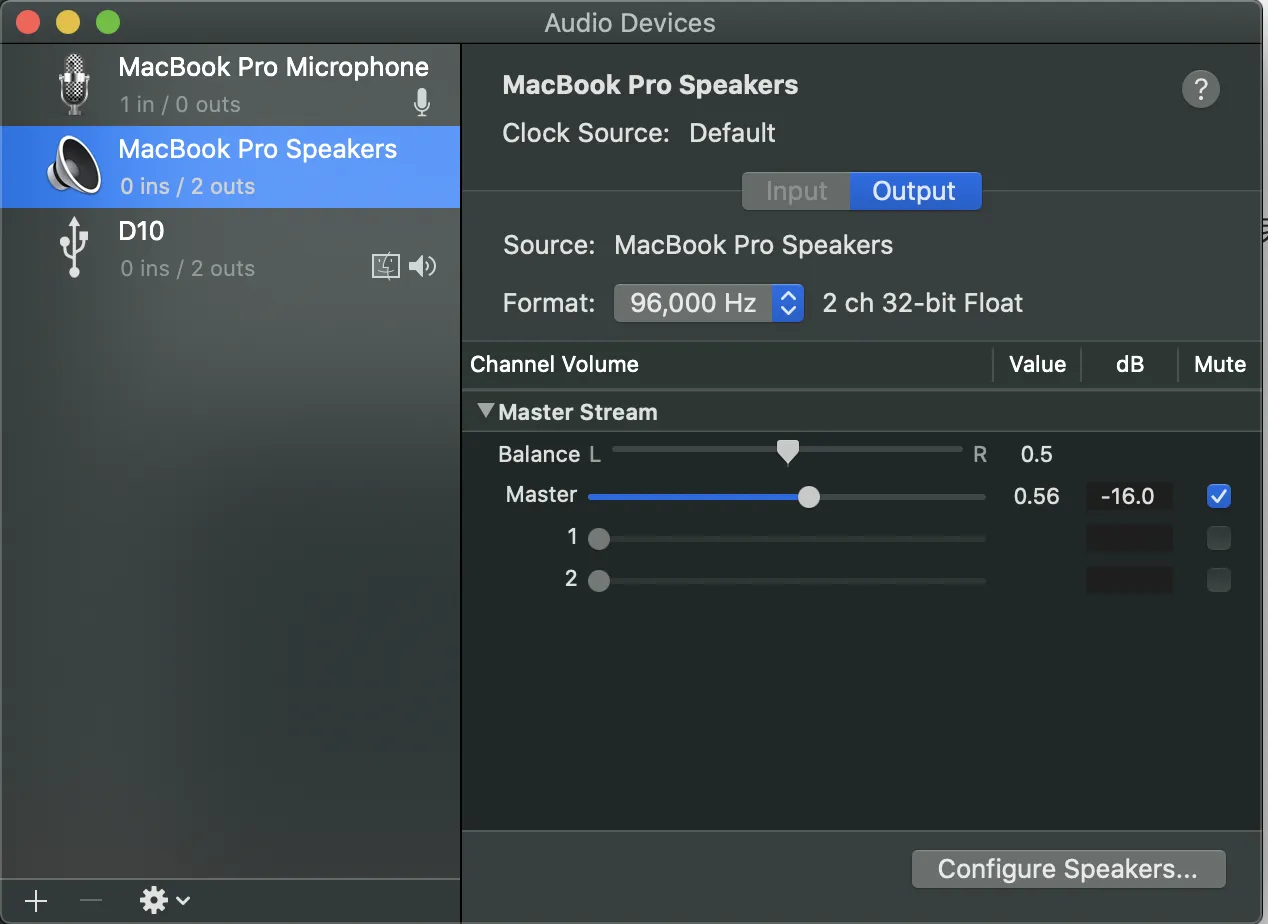
Task: Open the gear action menu
Action: [163, 901]
